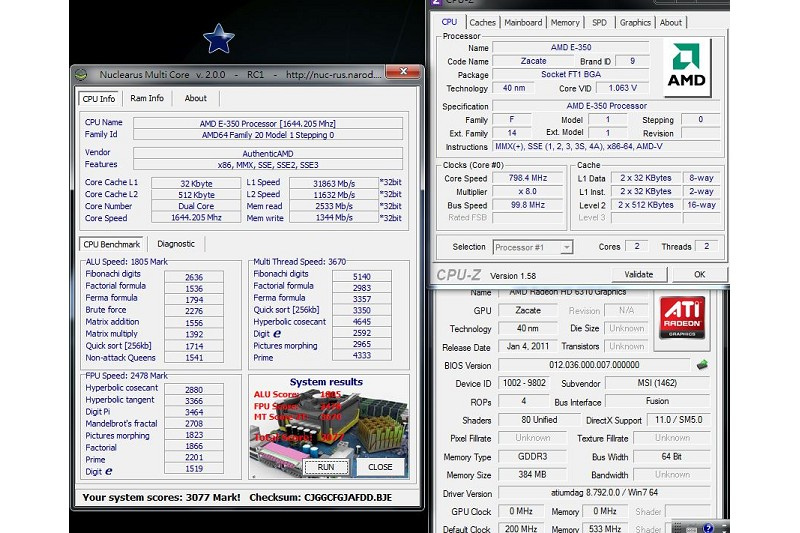Click the blue help icon in language bar
800x533 pixels.
pos(708,528)
